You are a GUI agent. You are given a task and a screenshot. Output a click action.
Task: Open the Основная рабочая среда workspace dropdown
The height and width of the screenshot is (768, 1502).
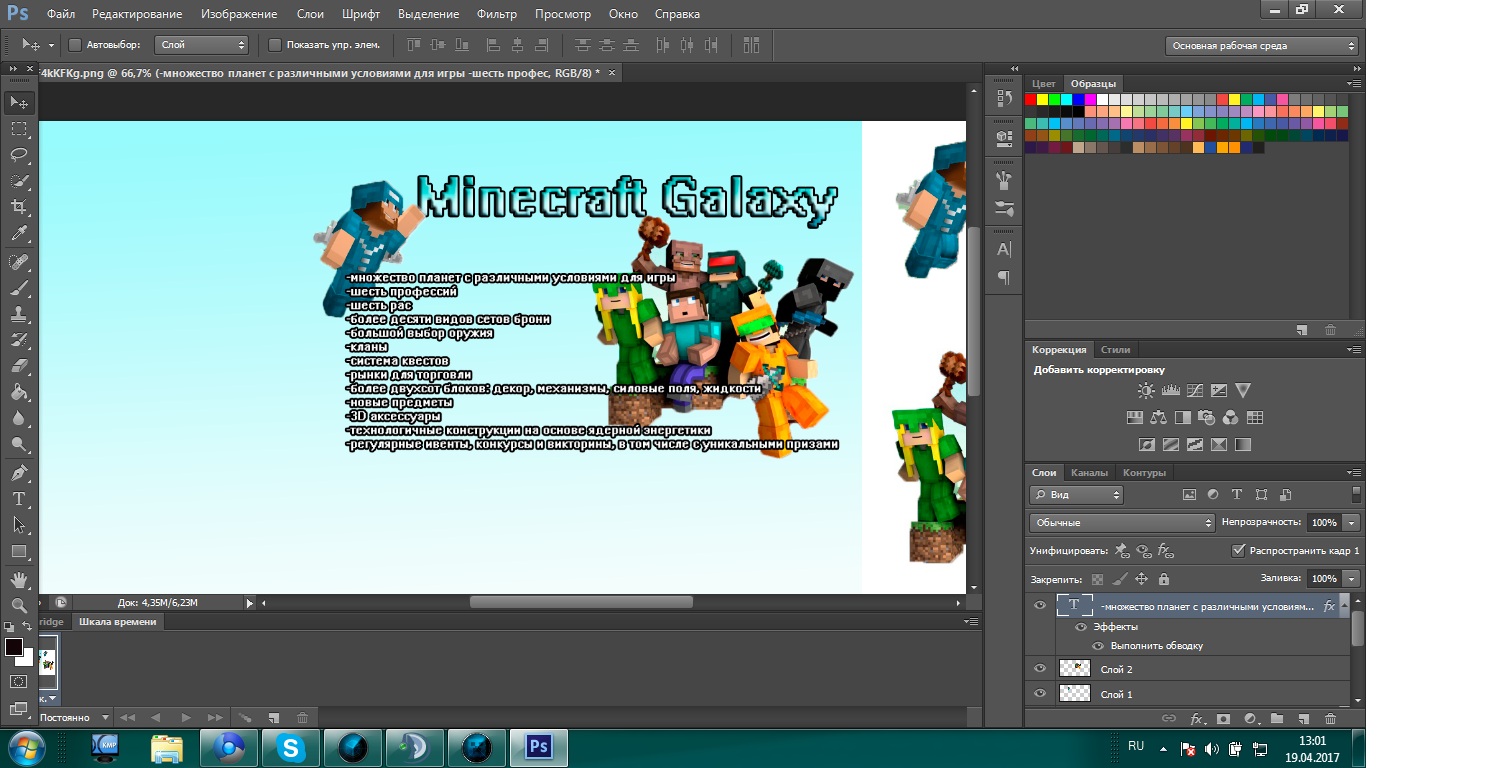[1262, 46]
